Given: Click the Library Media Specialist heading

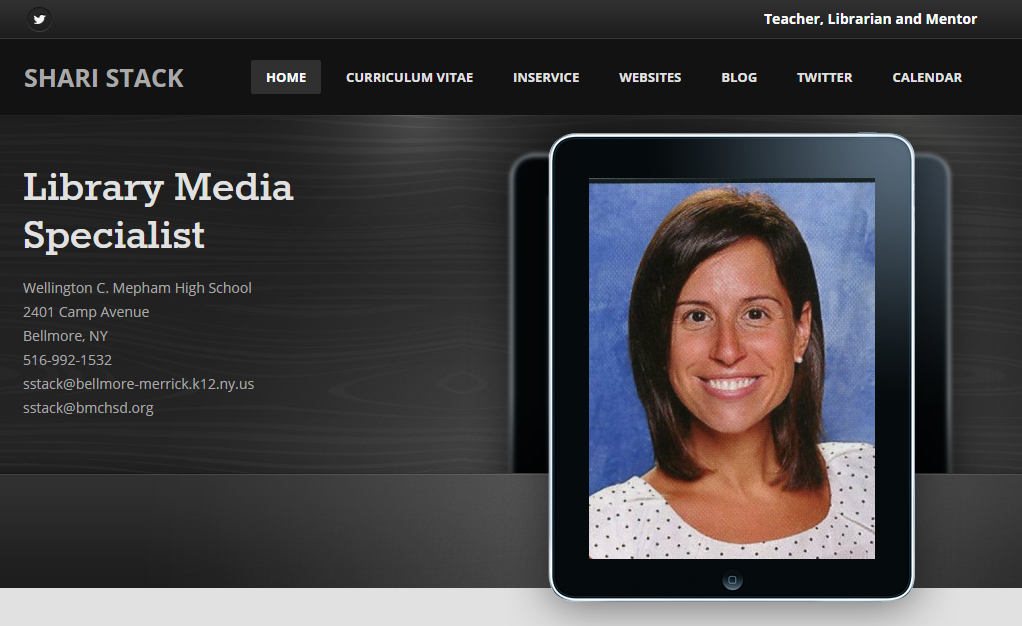Looking at the screenshot, I should (x=157, y=211).
